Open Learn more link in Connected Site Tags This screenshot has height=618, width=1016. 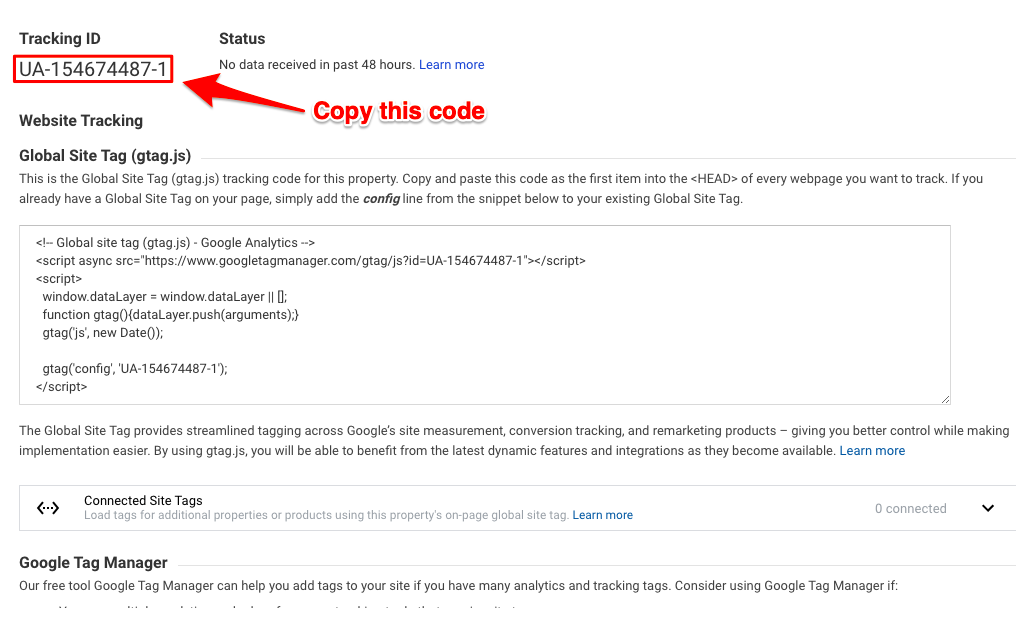pos(603,515)
